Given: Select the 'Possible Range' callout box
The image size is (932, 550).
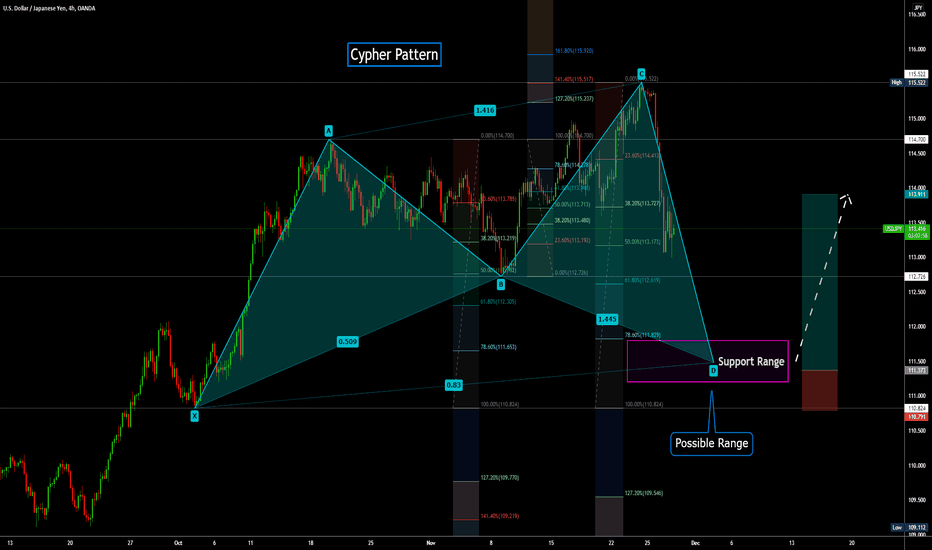Looking at the screenshot, I should (x=711, y=444).
